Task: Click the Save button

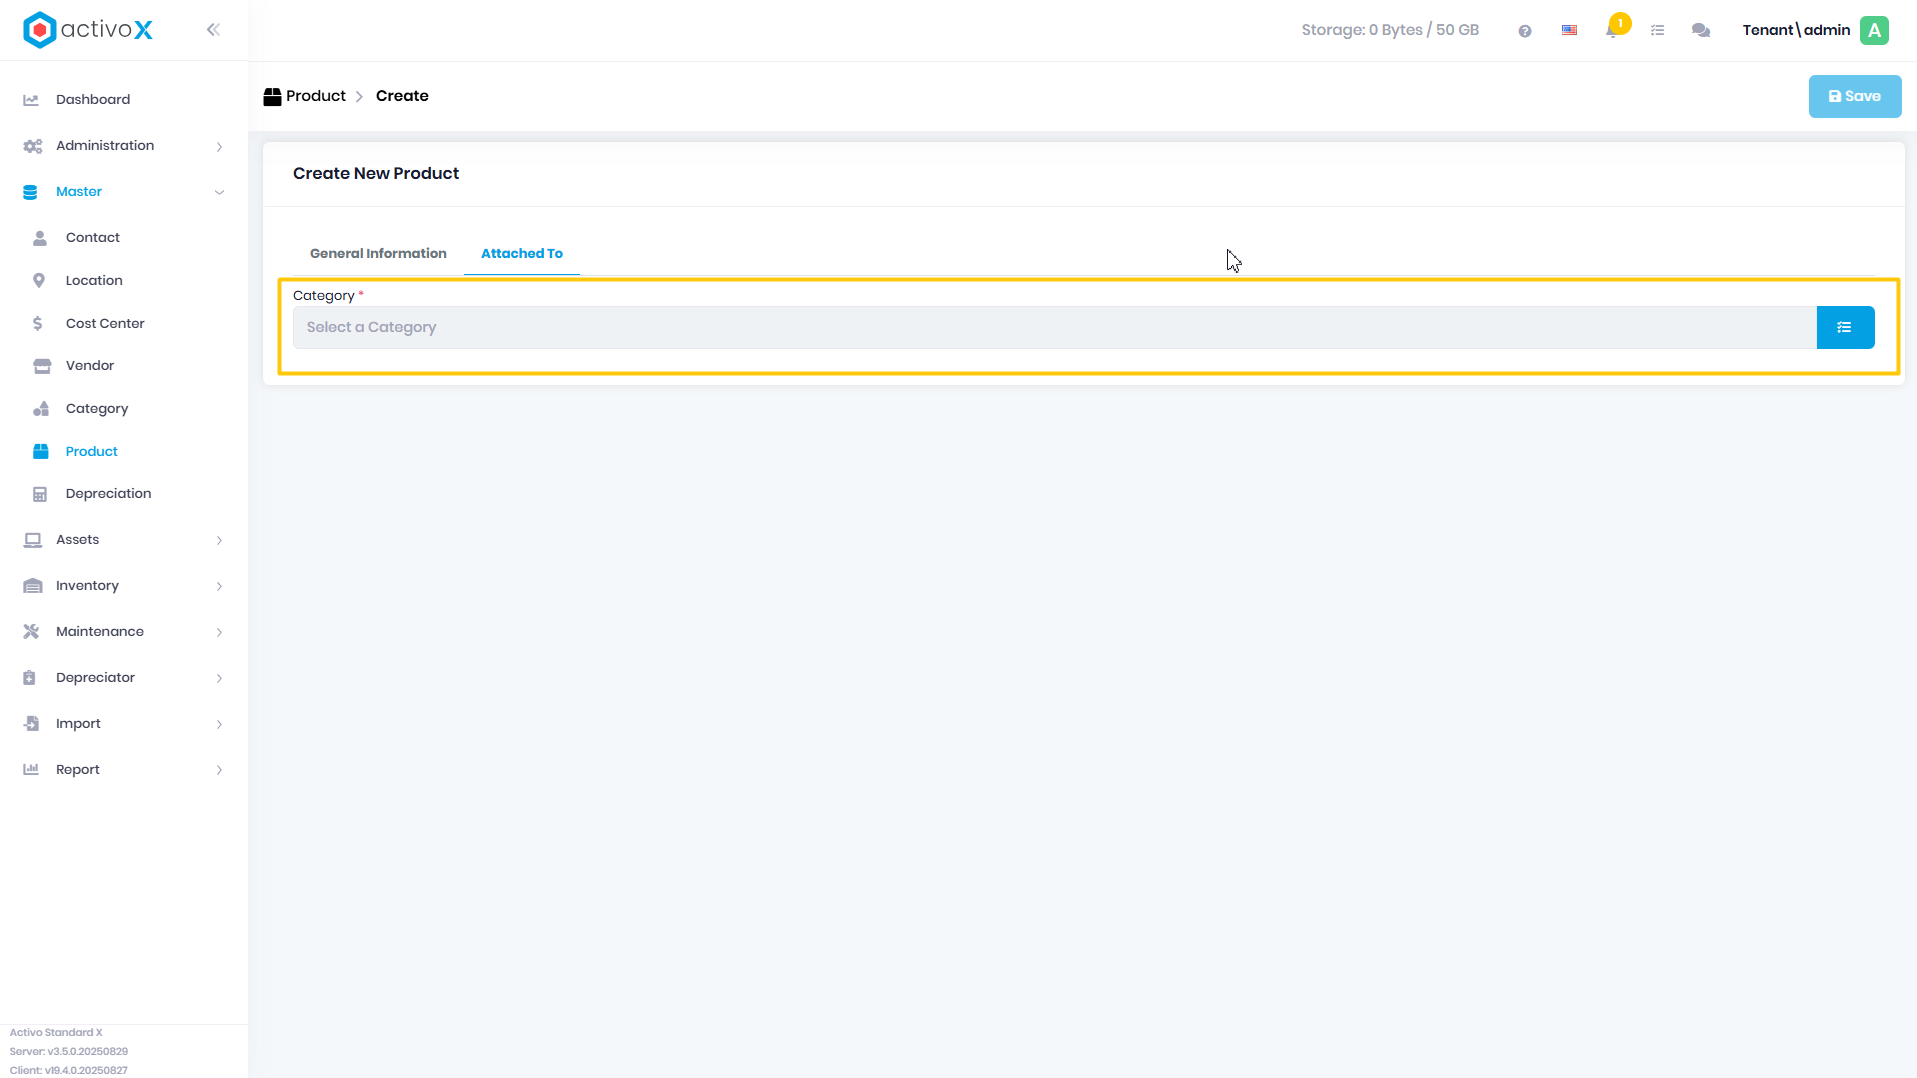Action: click(1855, 97)
